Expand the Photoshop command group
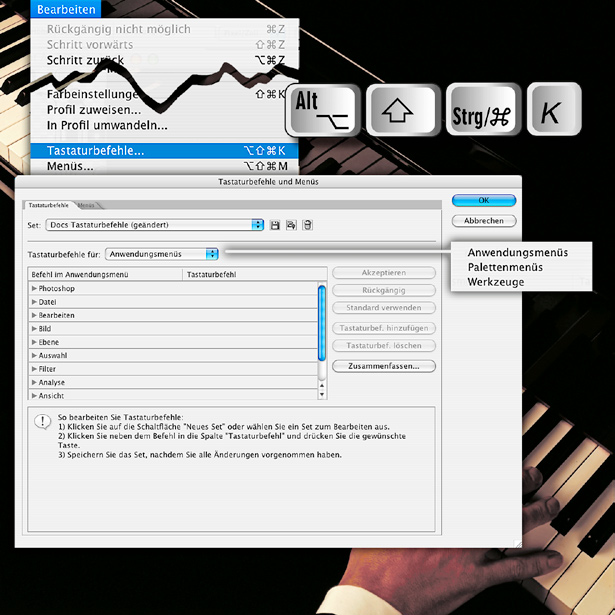The height and width of the screenshot is (615, 615). (x=35, y=288)
